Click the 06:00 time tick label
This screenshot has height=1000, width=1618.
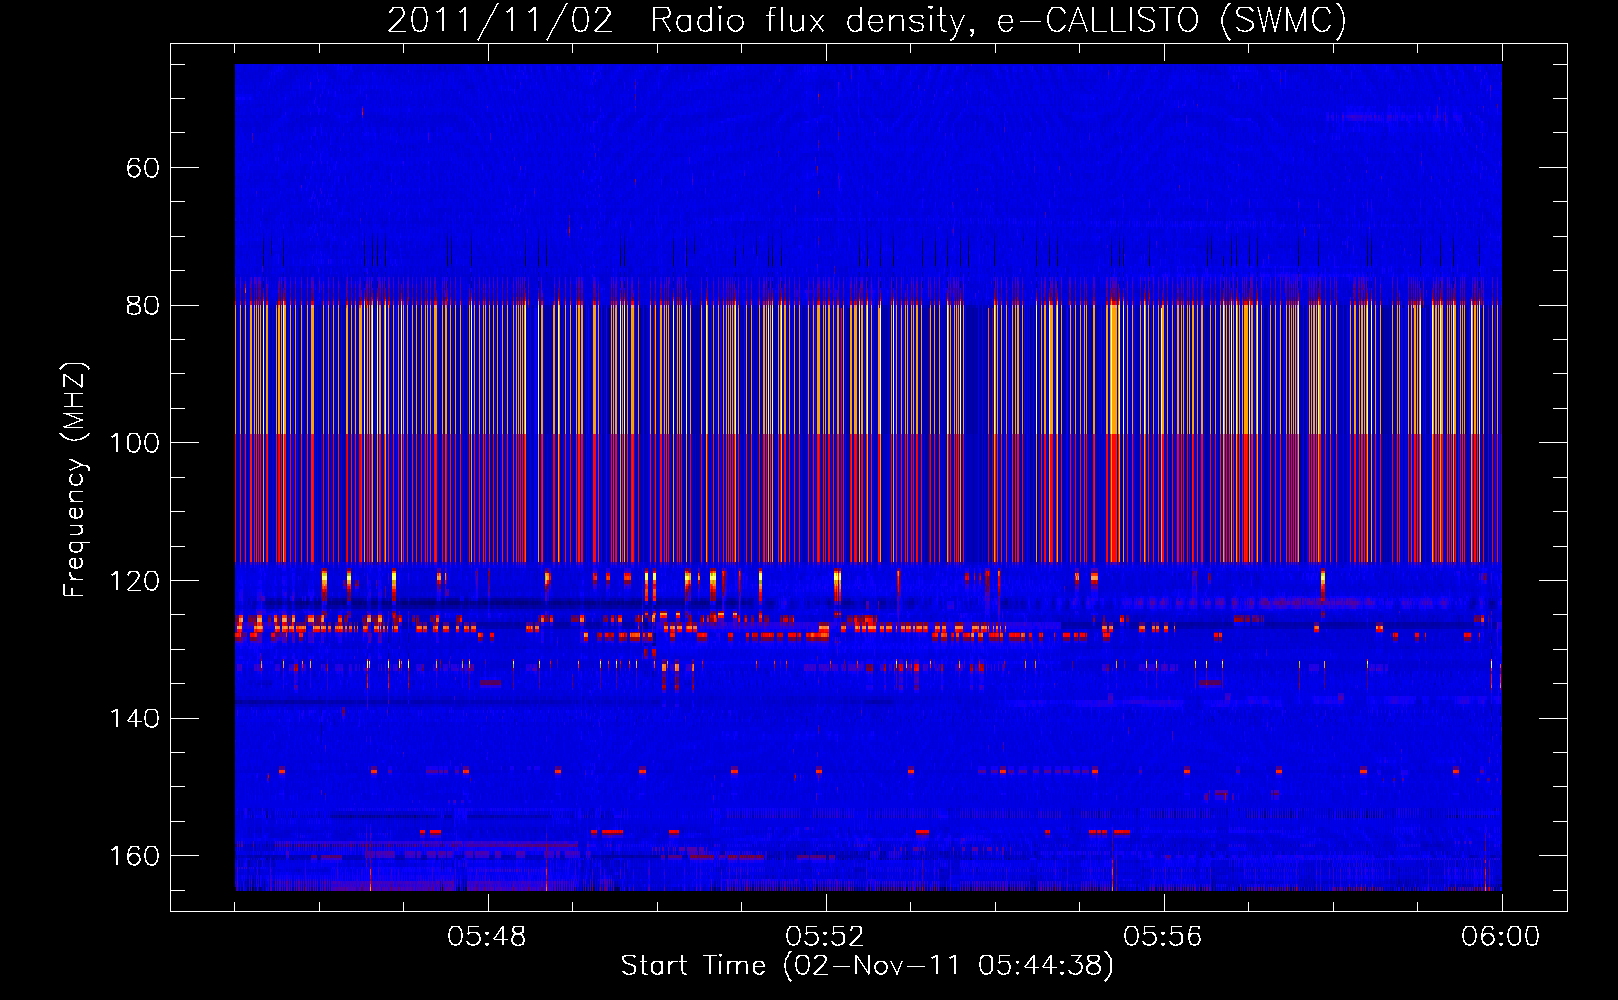(x=1501, y=937)
